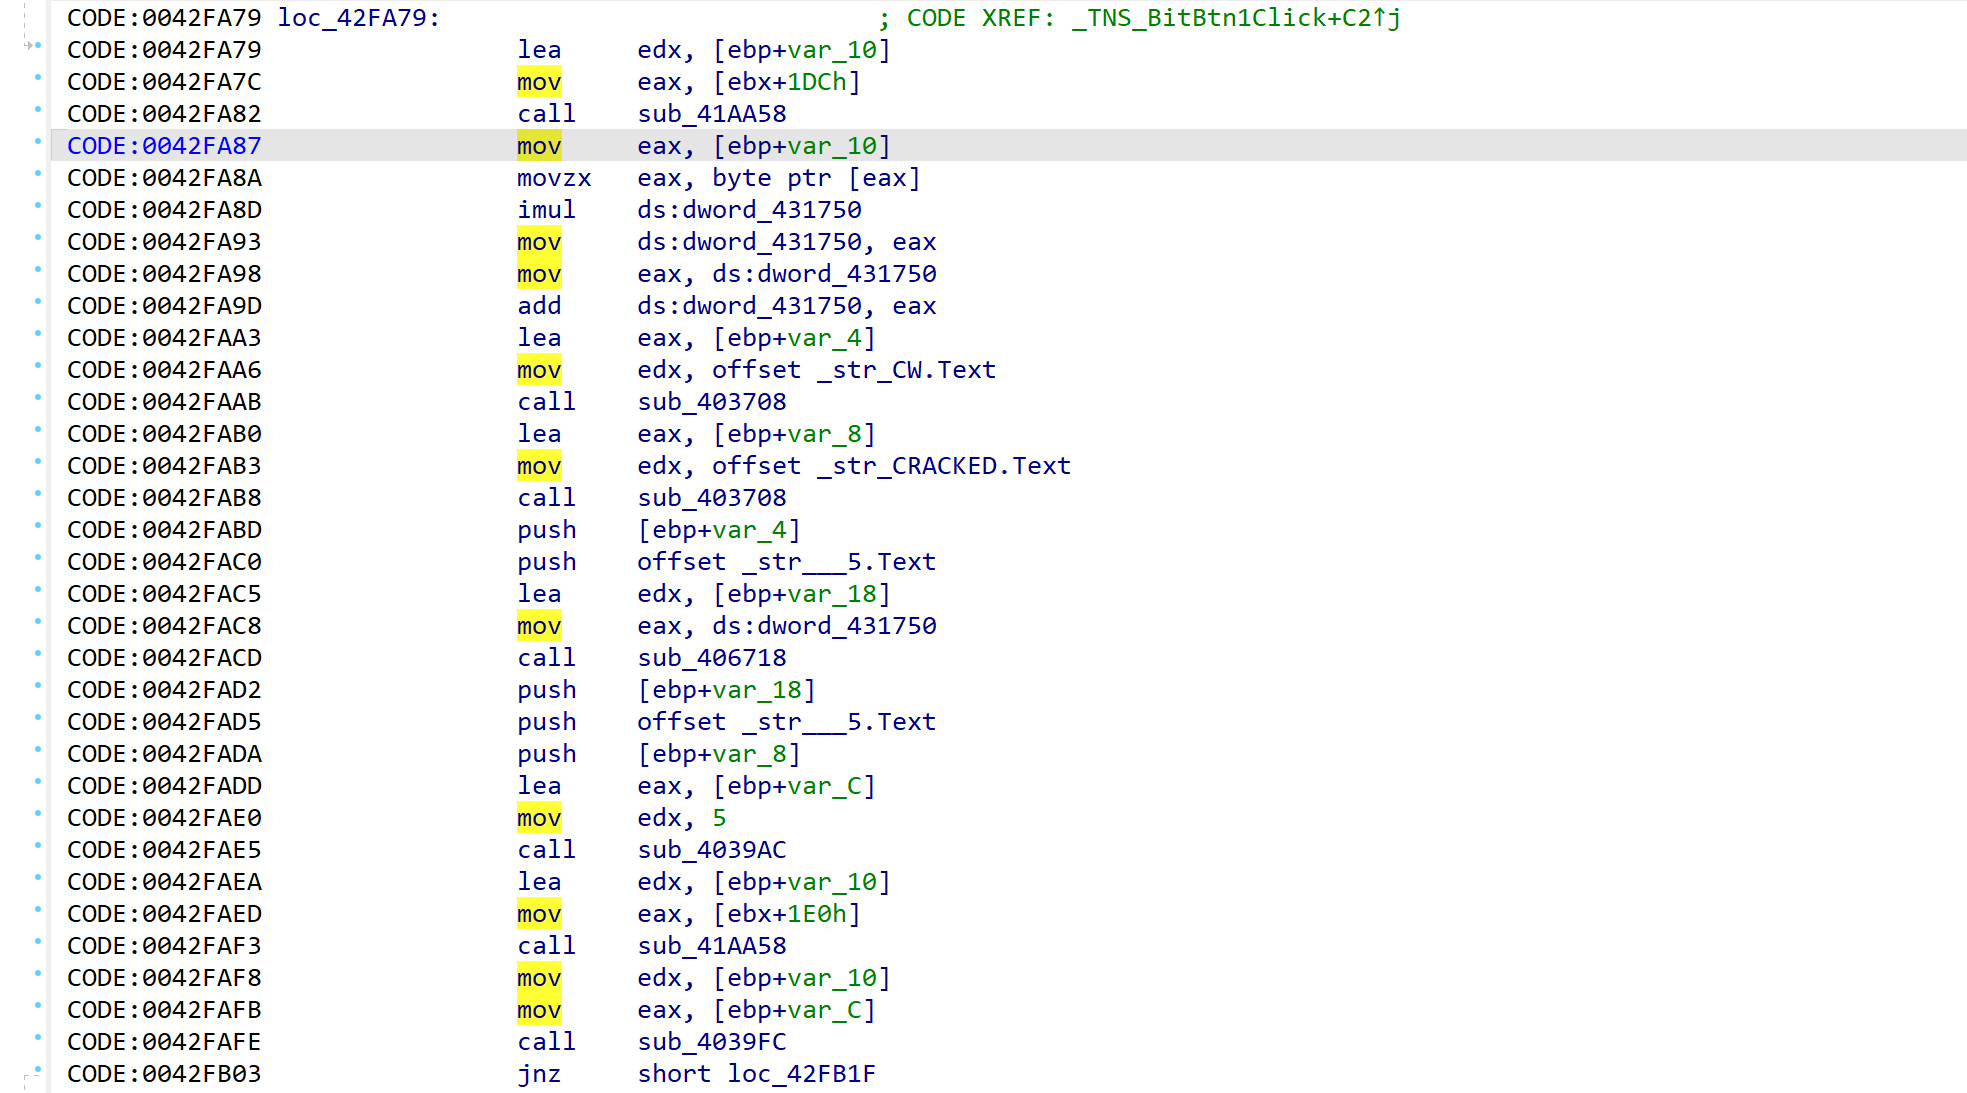Click [ebx+1E0h] operand
This screenshot has width=1967, height=1093.
(x=787, y=914)
